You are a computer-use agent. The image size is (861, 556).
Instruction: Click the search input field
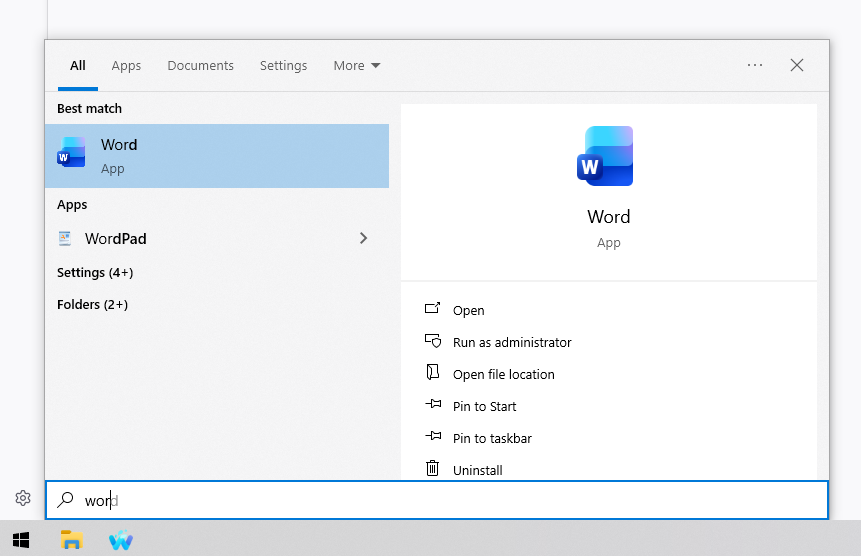click(x=437, y=499)
